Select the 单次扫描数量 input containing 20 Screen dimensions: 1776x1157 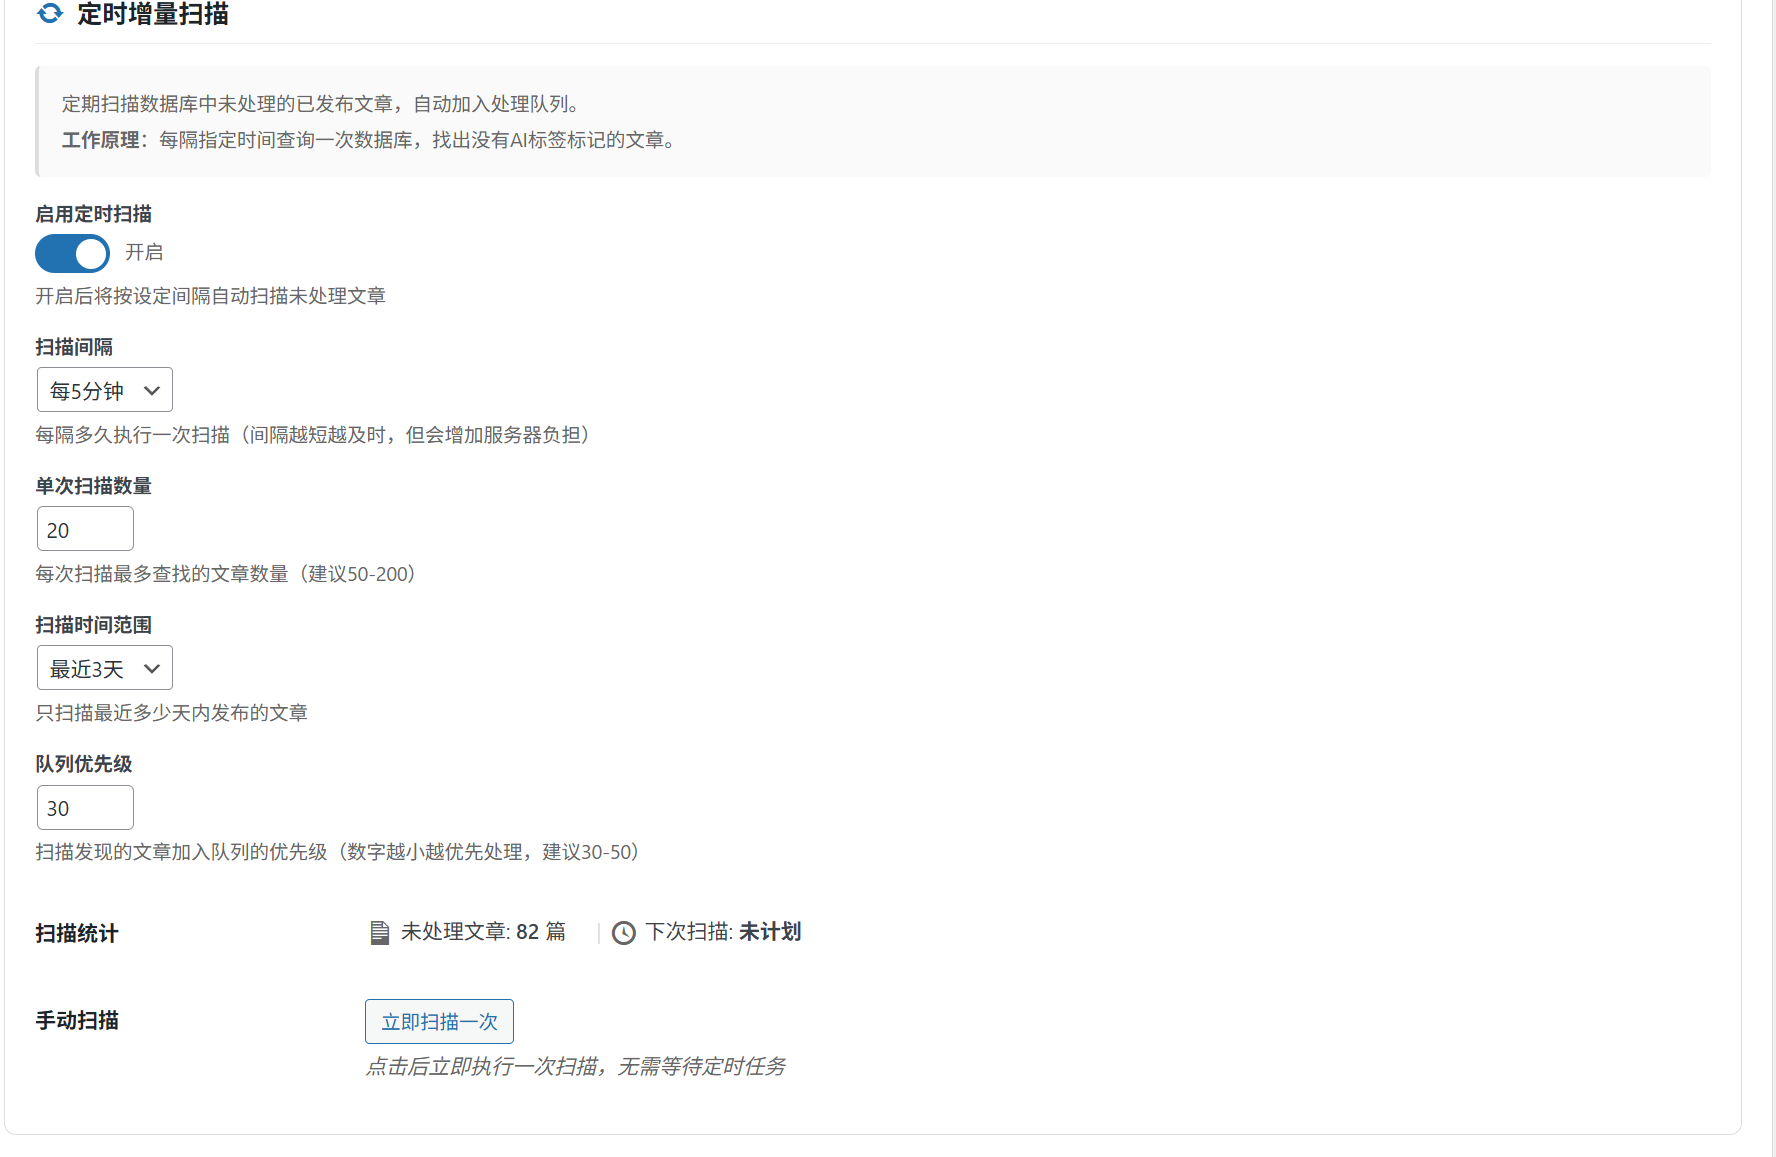84,528
